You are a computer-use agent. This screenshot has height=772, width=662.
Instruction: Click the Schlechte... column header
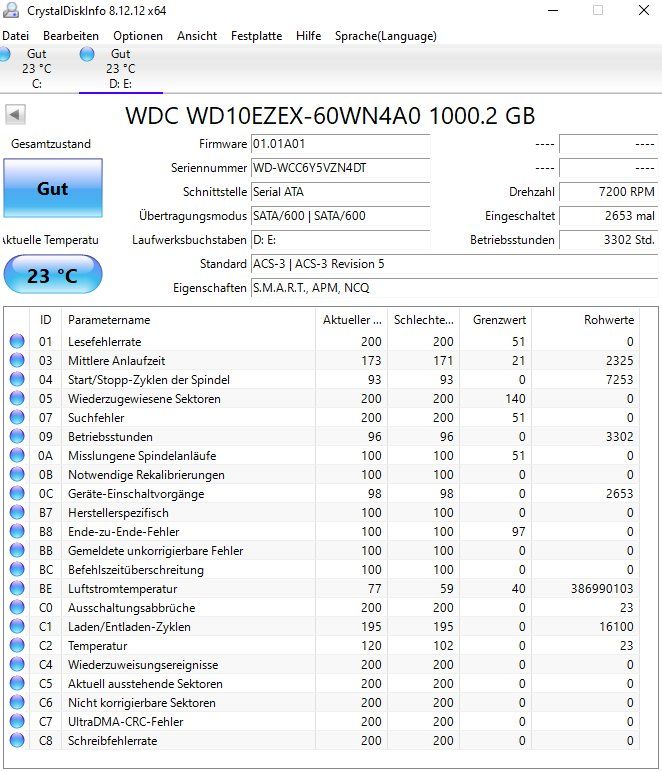click(423, 320)
